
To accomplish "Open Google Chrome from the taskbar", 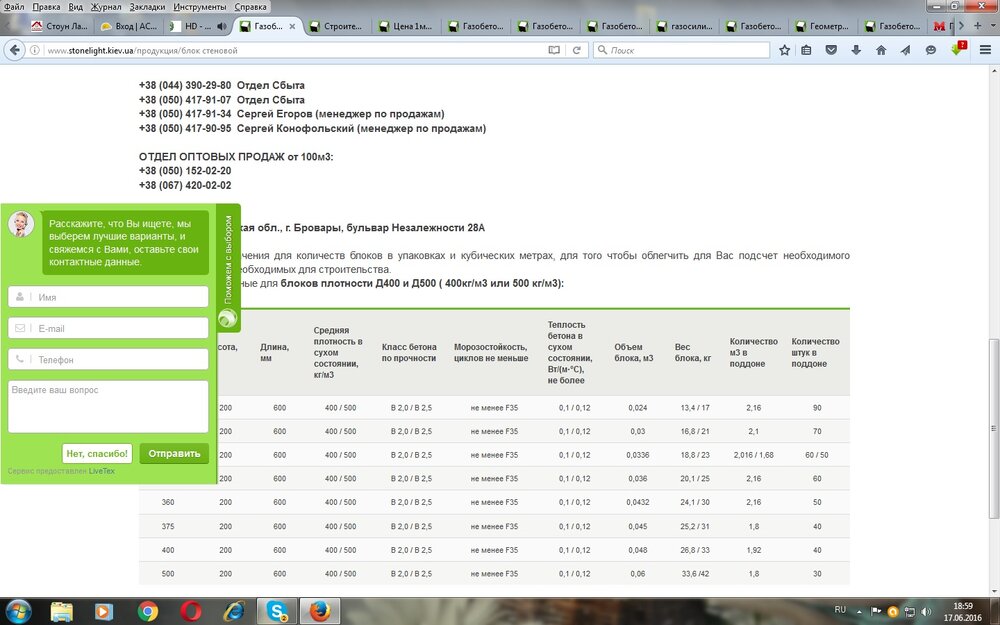I will click(x=147, y=610).
